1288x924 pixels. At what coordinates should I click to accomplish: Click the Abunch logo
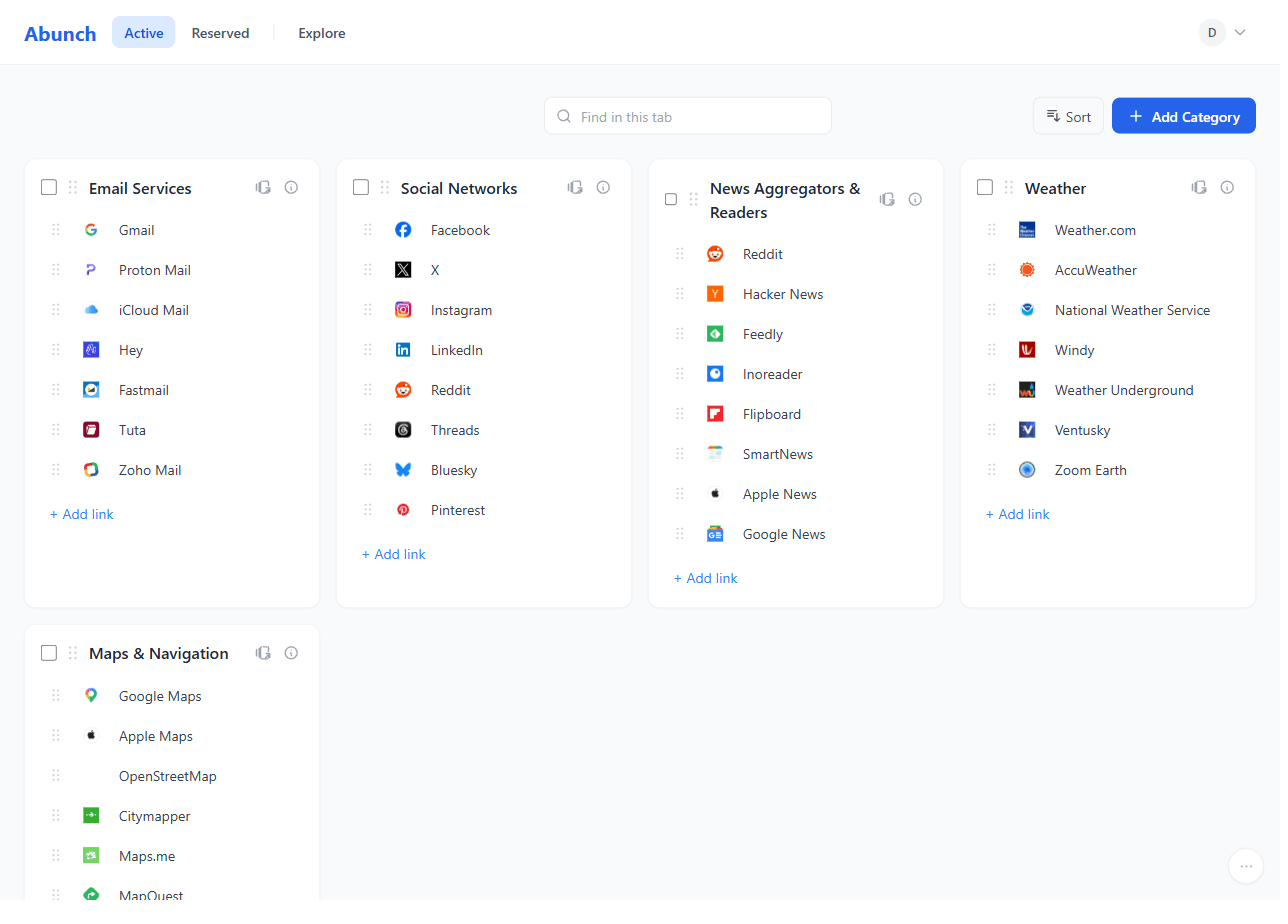[60, 33]
